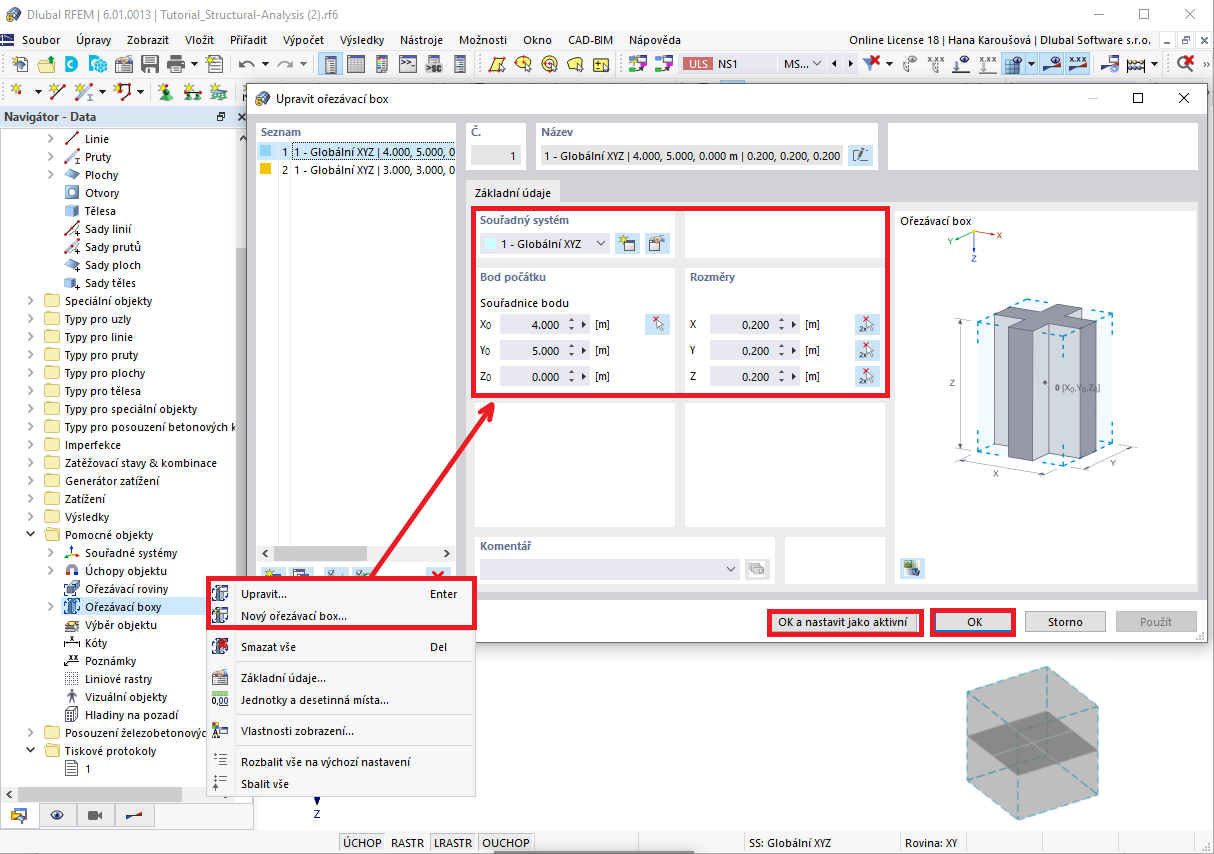Open the Navigator views camera tab
1214x854 pixels.
[95, 815]
